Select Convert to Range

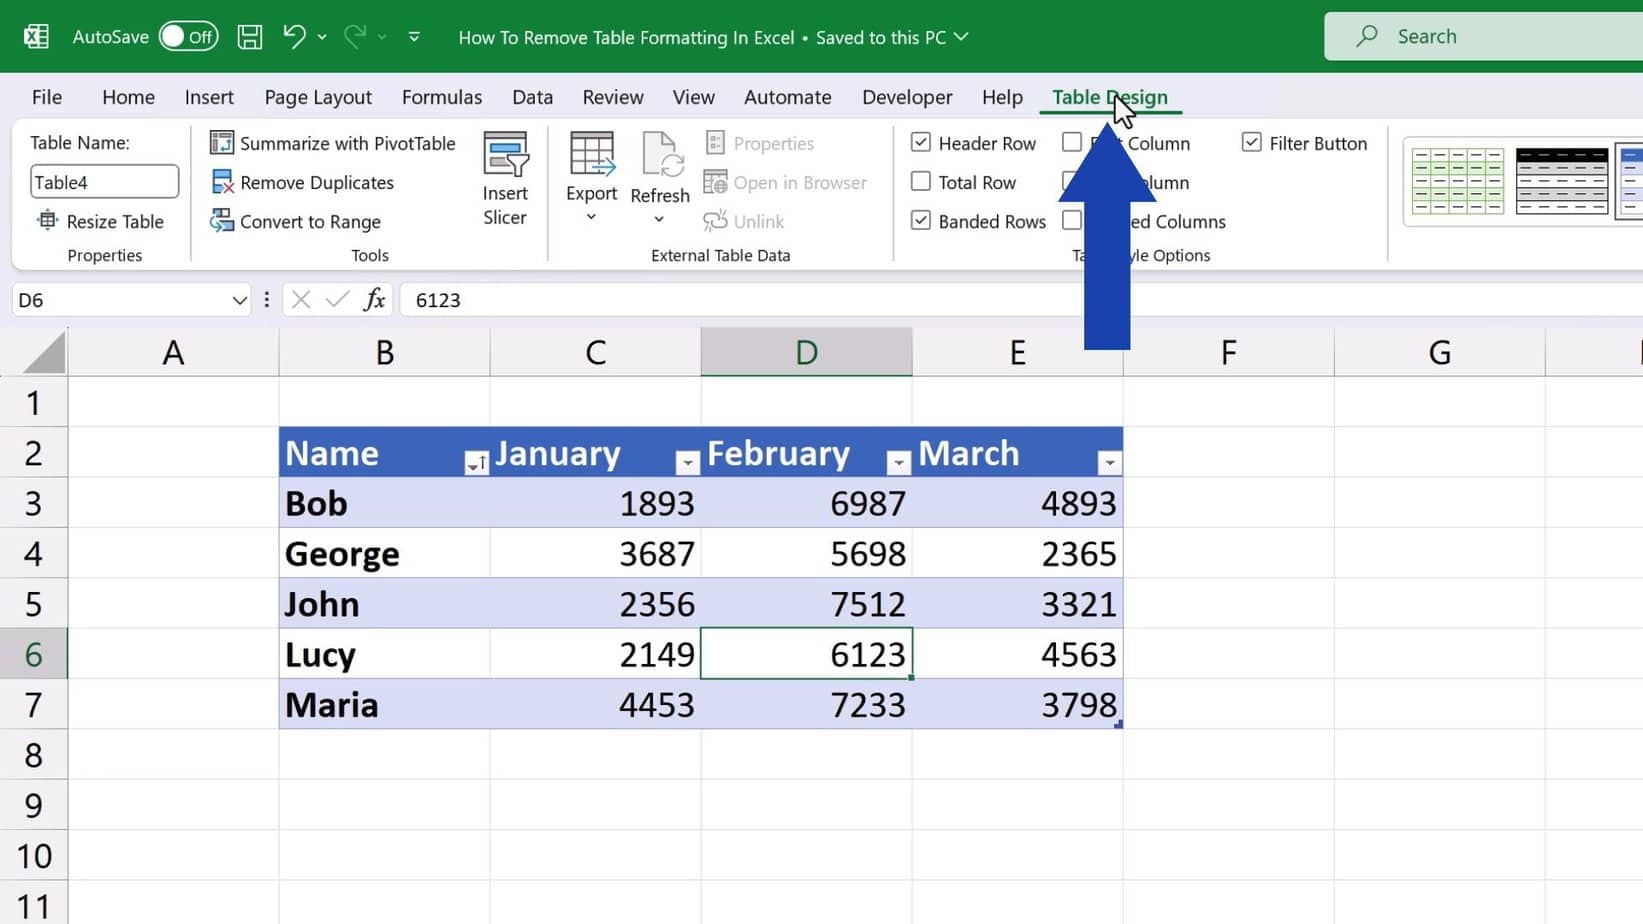tap(309, 221)
